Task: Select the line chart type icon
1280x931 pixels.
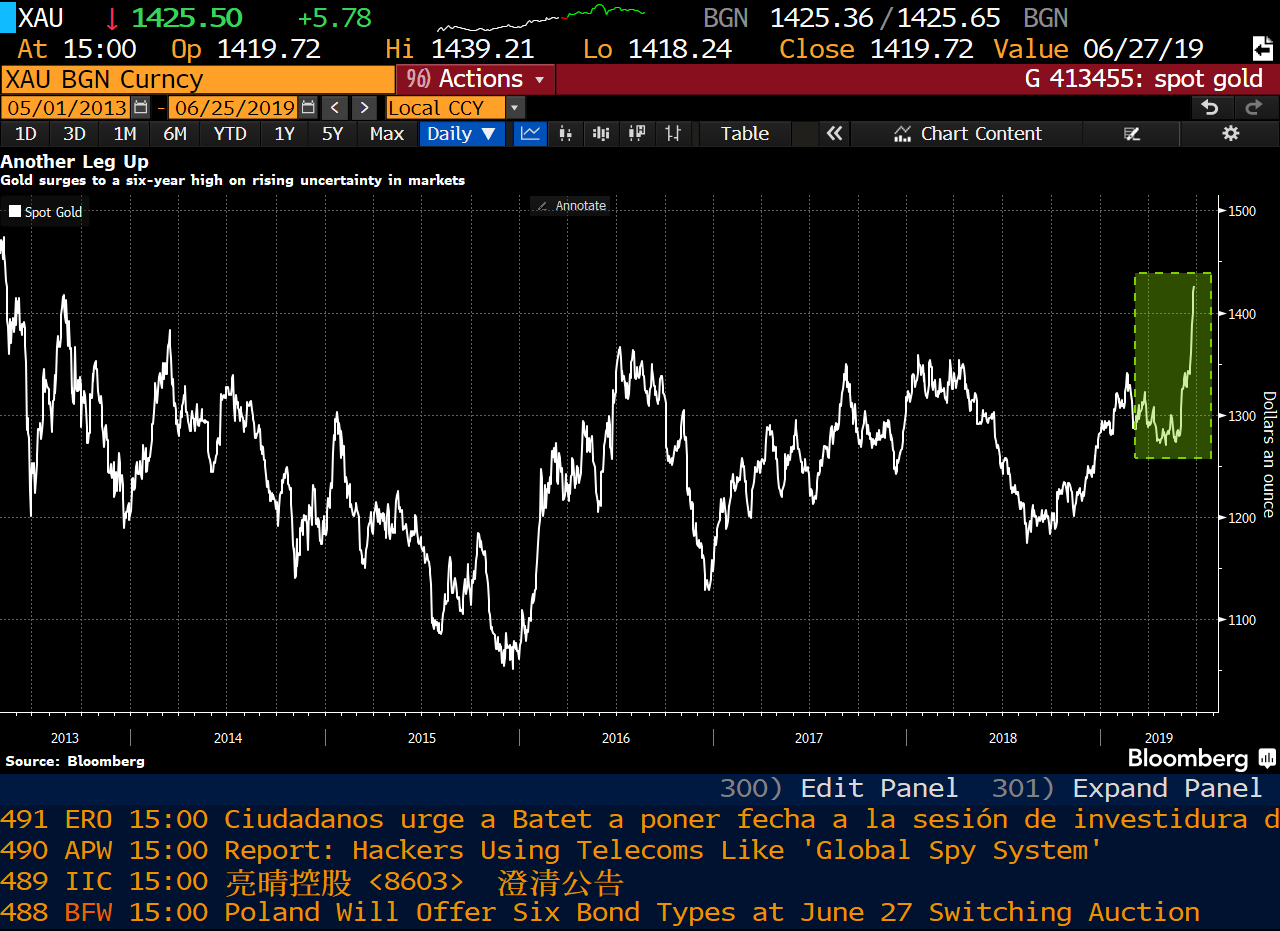Action: pyautogui.click(x=531, y=134)
